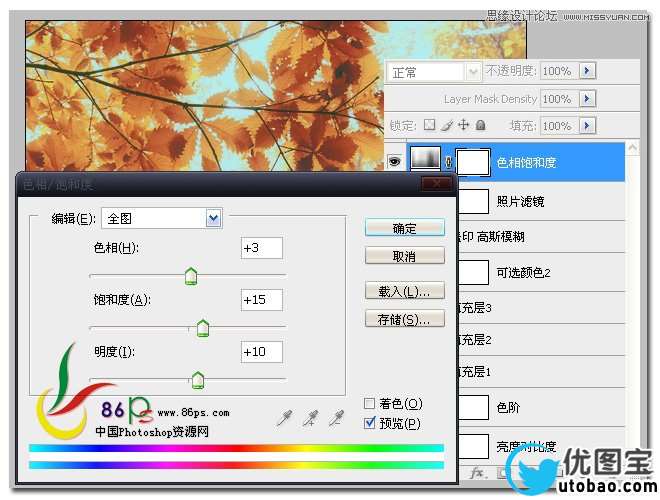The width and height of the screenshot is (660, 500).
Task: Select the subtract-from-sample eyedropper
Action: click(x=336, y=418)
